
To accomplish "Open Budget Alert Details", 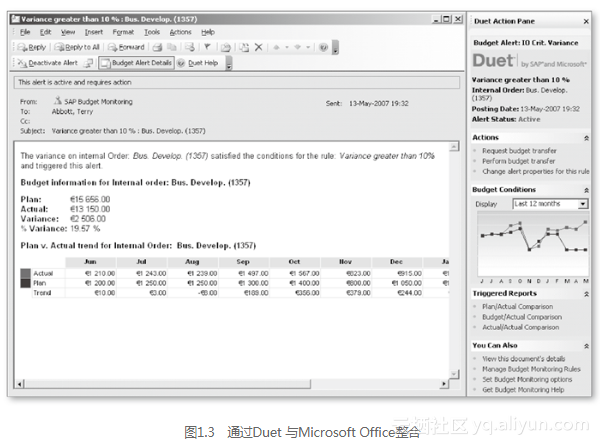I will click(137, 63).
